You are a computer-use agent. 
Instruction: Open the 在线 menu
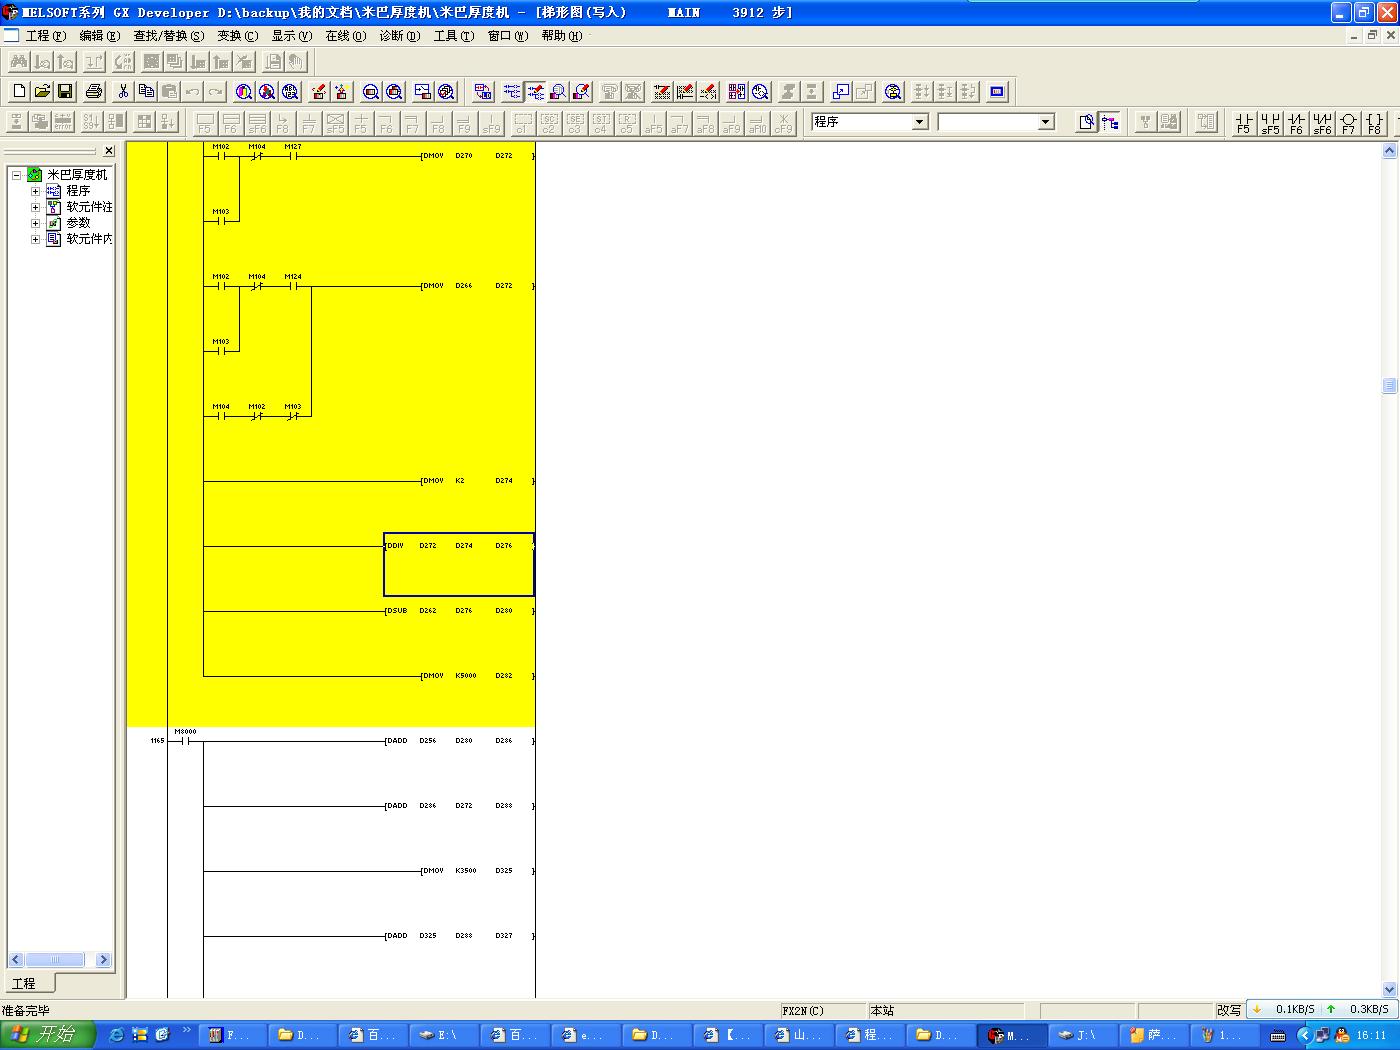pyautogui.click(x=345, y=36)
